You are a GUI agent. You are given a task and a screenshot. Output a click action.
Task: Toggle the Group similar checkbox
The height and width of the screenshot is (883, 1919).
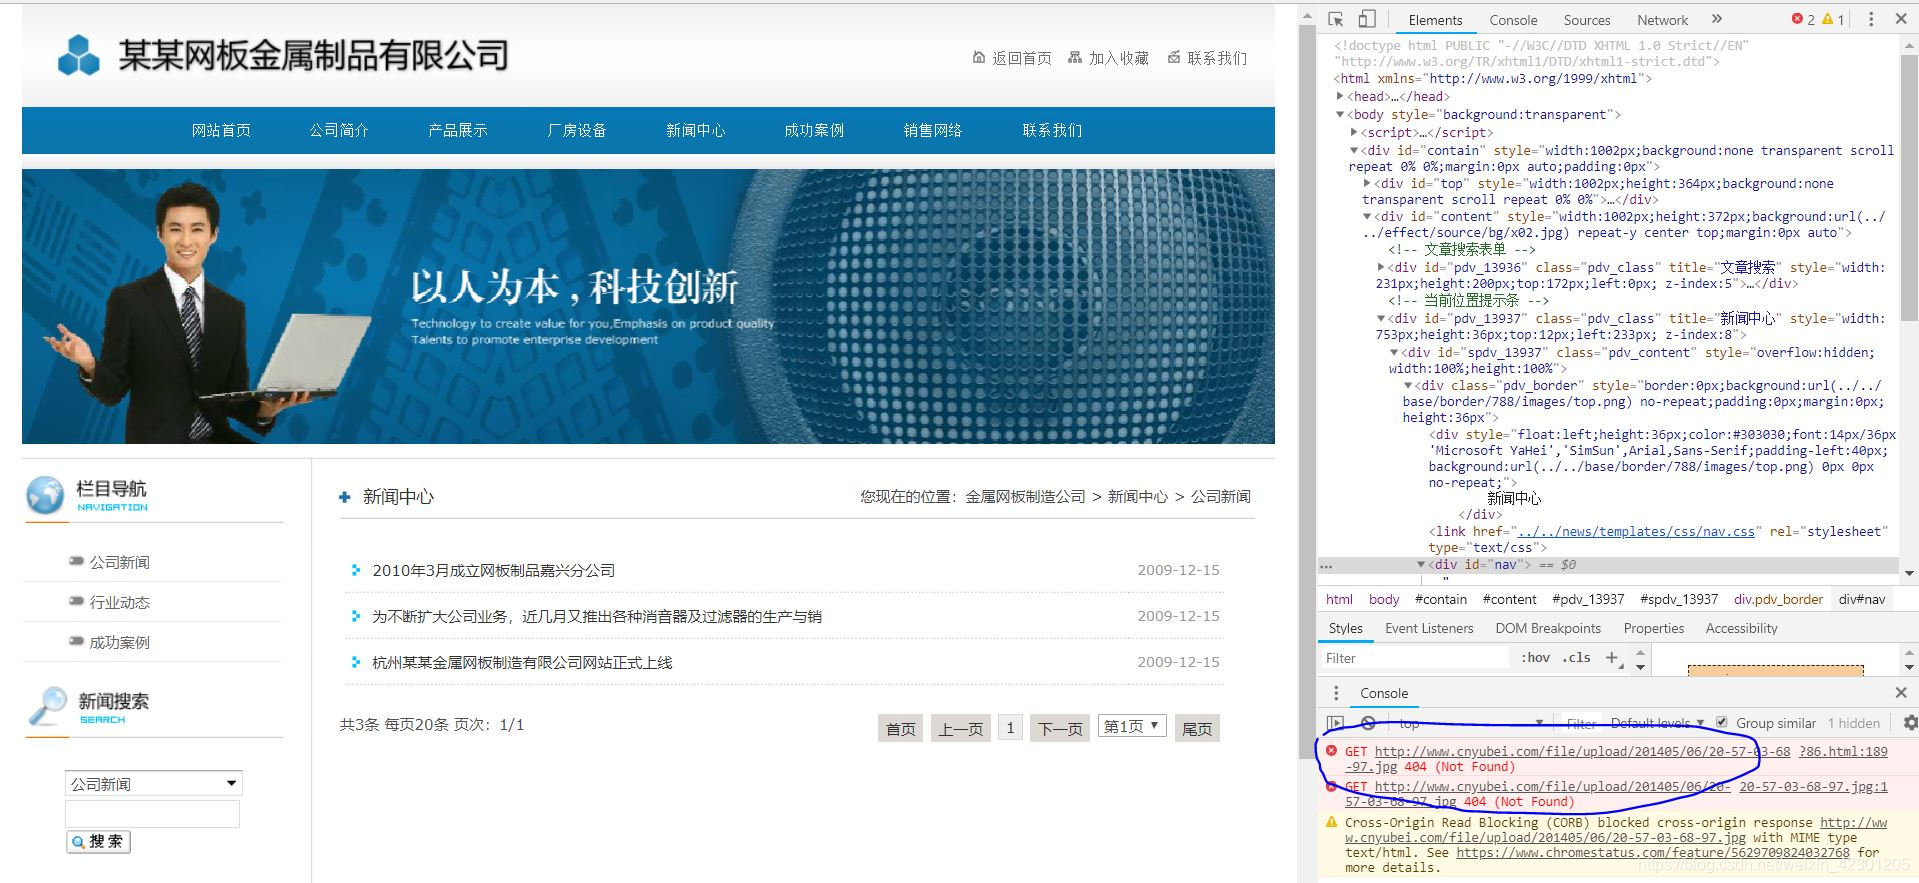click(1721, 723)
